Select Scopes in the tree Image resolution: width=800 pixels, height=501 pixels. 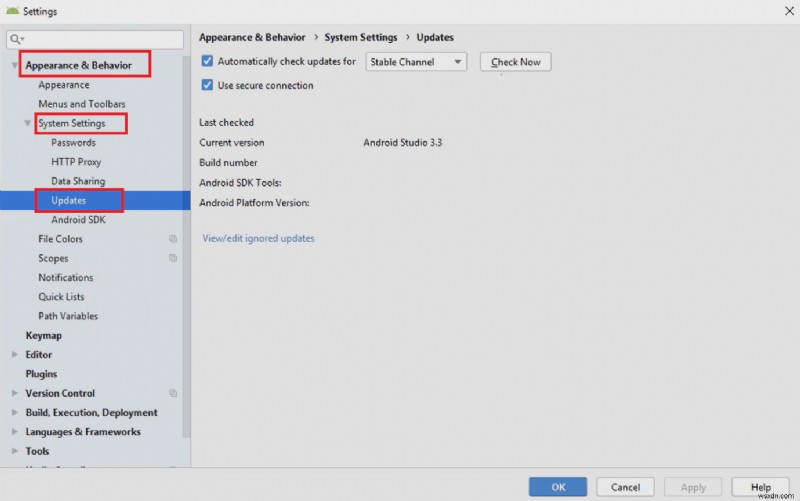pos(53,258)
